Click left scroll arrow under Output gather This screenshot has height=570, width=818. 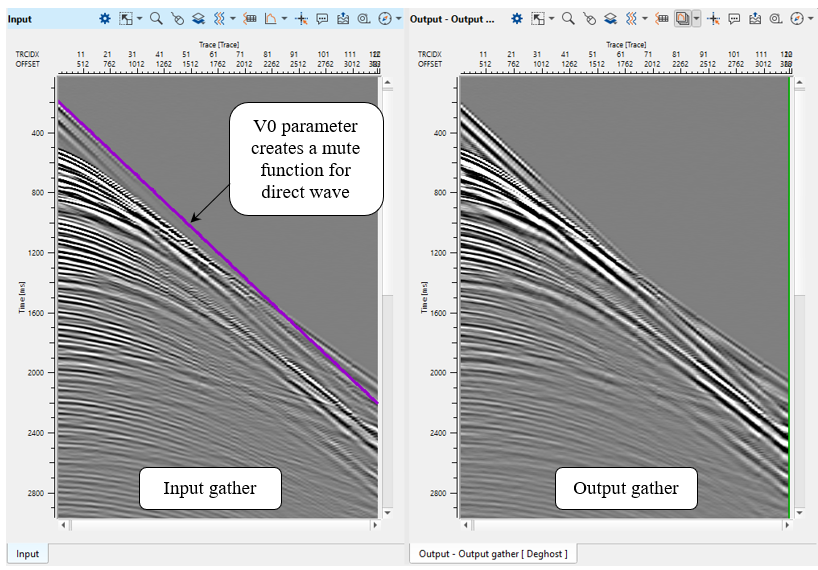[x=464, y=524]
